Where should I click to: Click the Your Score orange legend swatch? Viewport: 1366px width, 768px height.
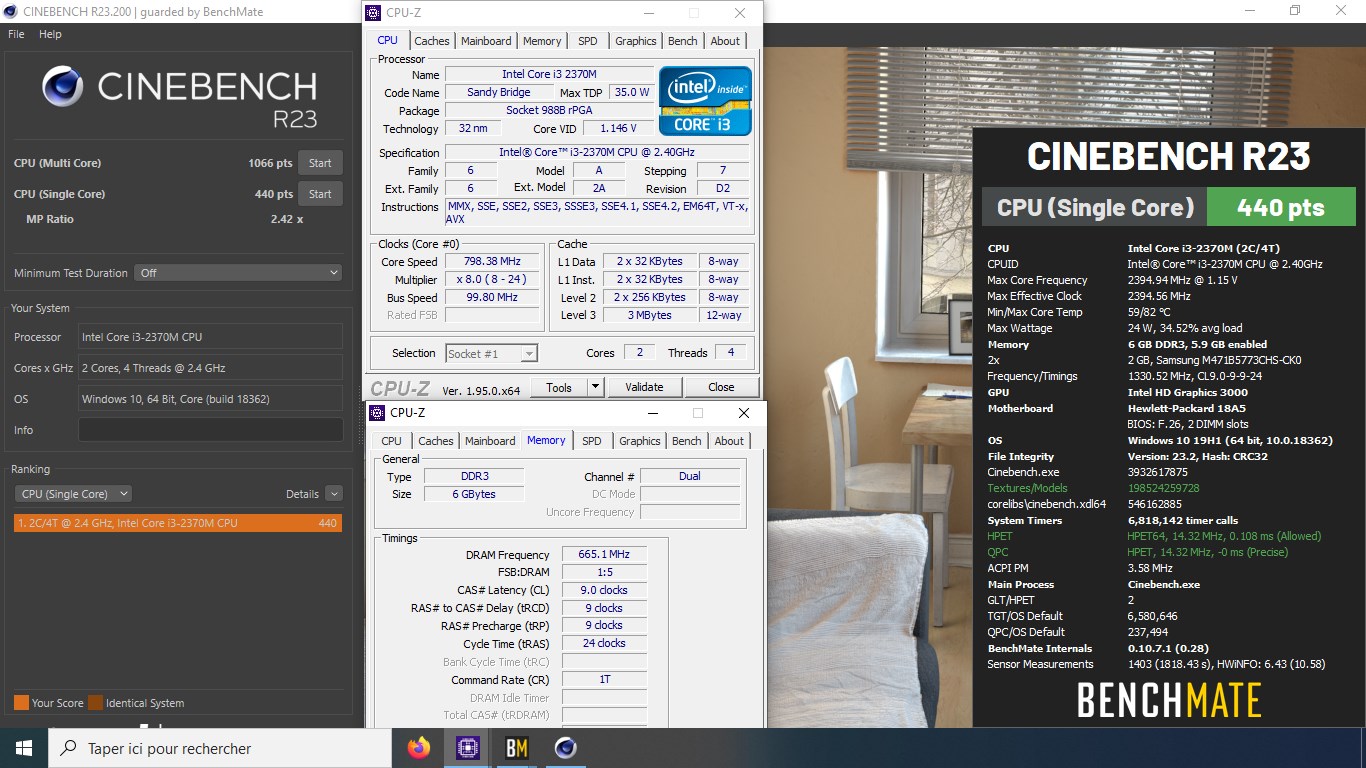click(x=21, y=703)
